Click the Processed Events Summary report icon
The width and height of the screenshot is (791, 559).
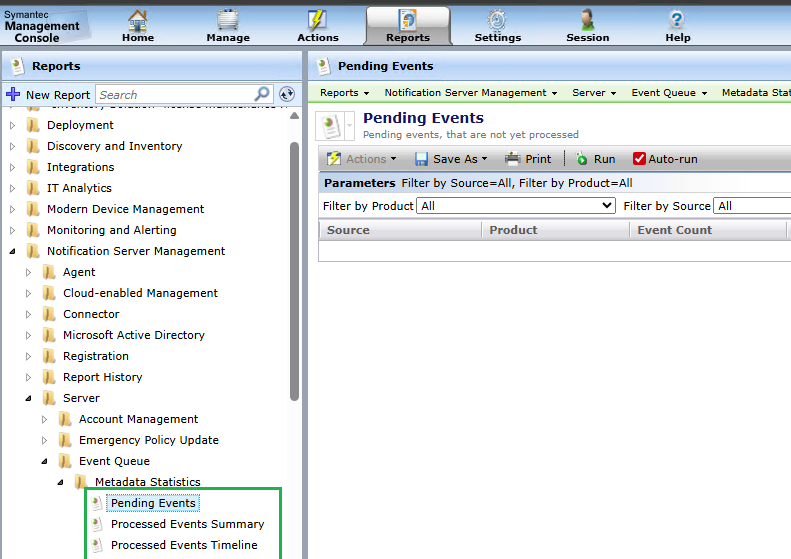[97, 524]
